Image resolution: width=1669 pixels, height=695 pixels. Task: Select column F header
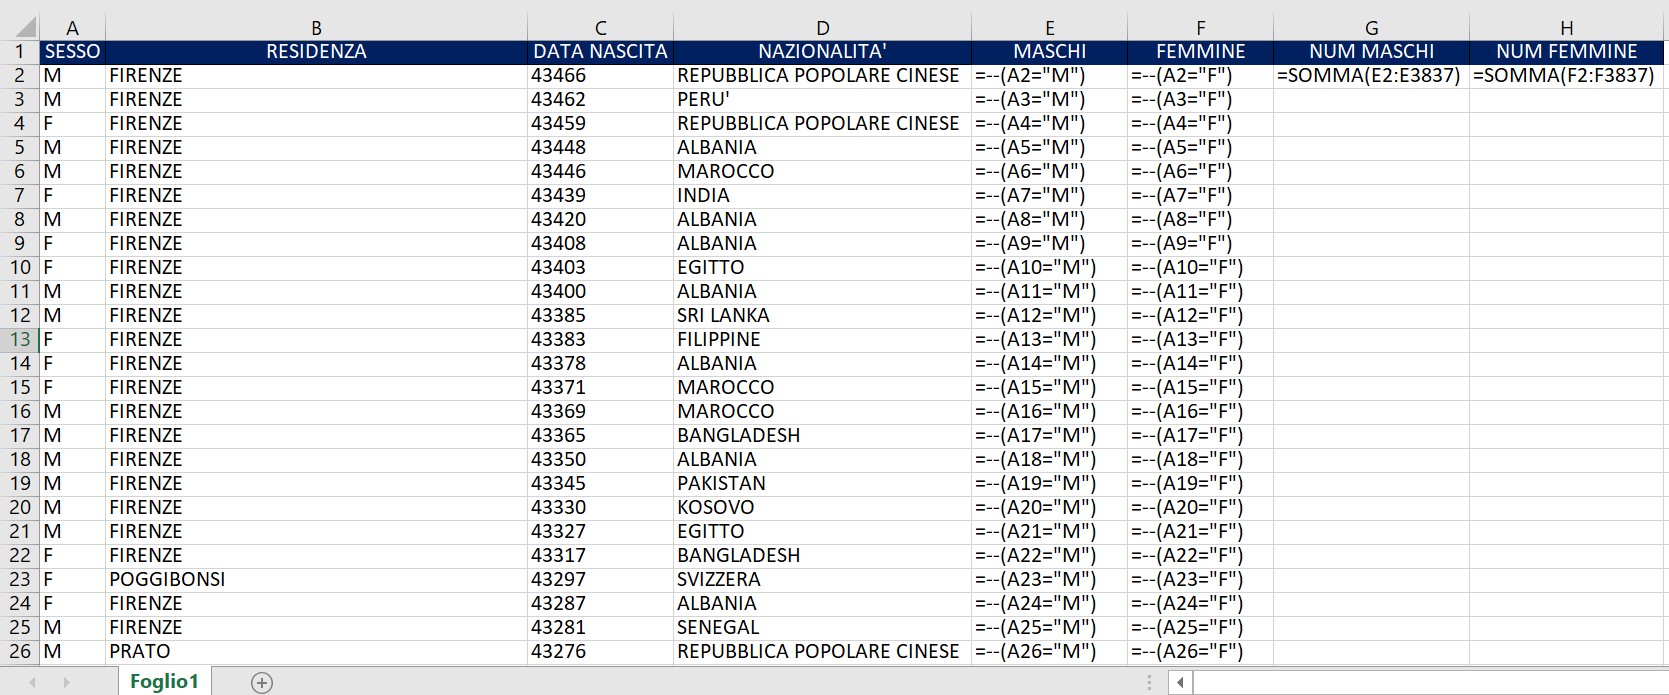point(1200,28)
